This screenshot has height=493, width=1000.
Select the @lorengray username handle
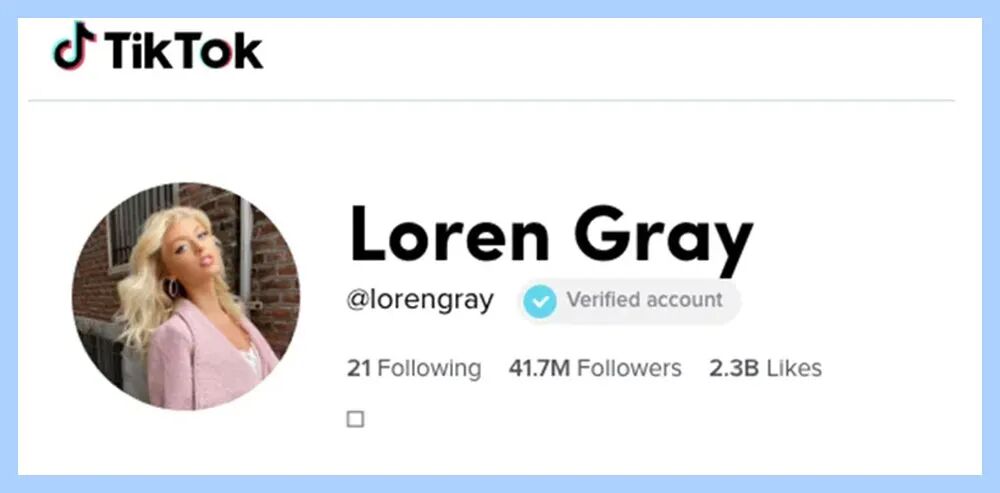tap(420, 300)
